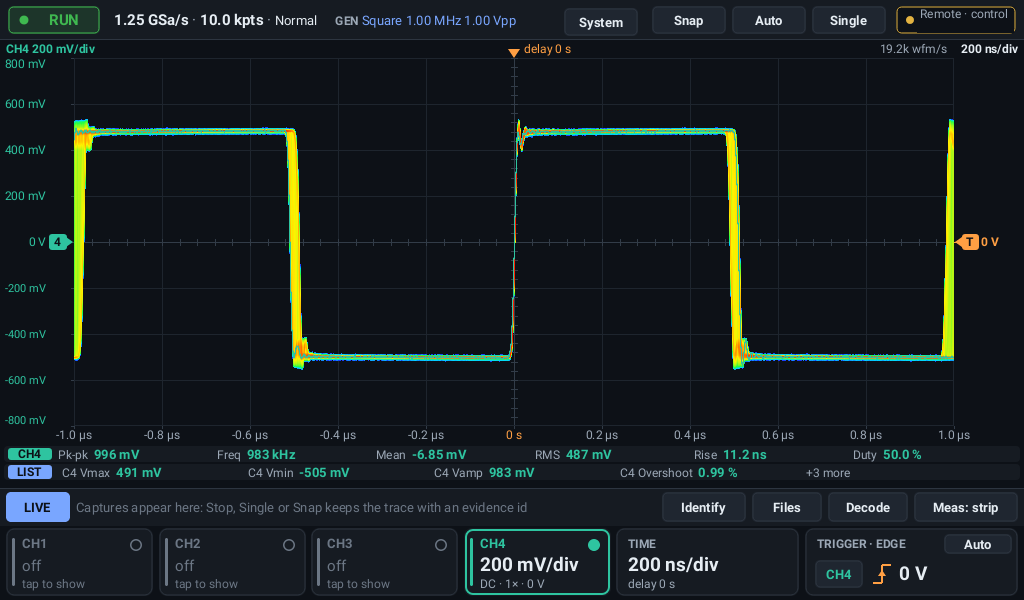Click the Duty 50.0 % measurement
Screen dimensions: 1024x600
(887, 454)
